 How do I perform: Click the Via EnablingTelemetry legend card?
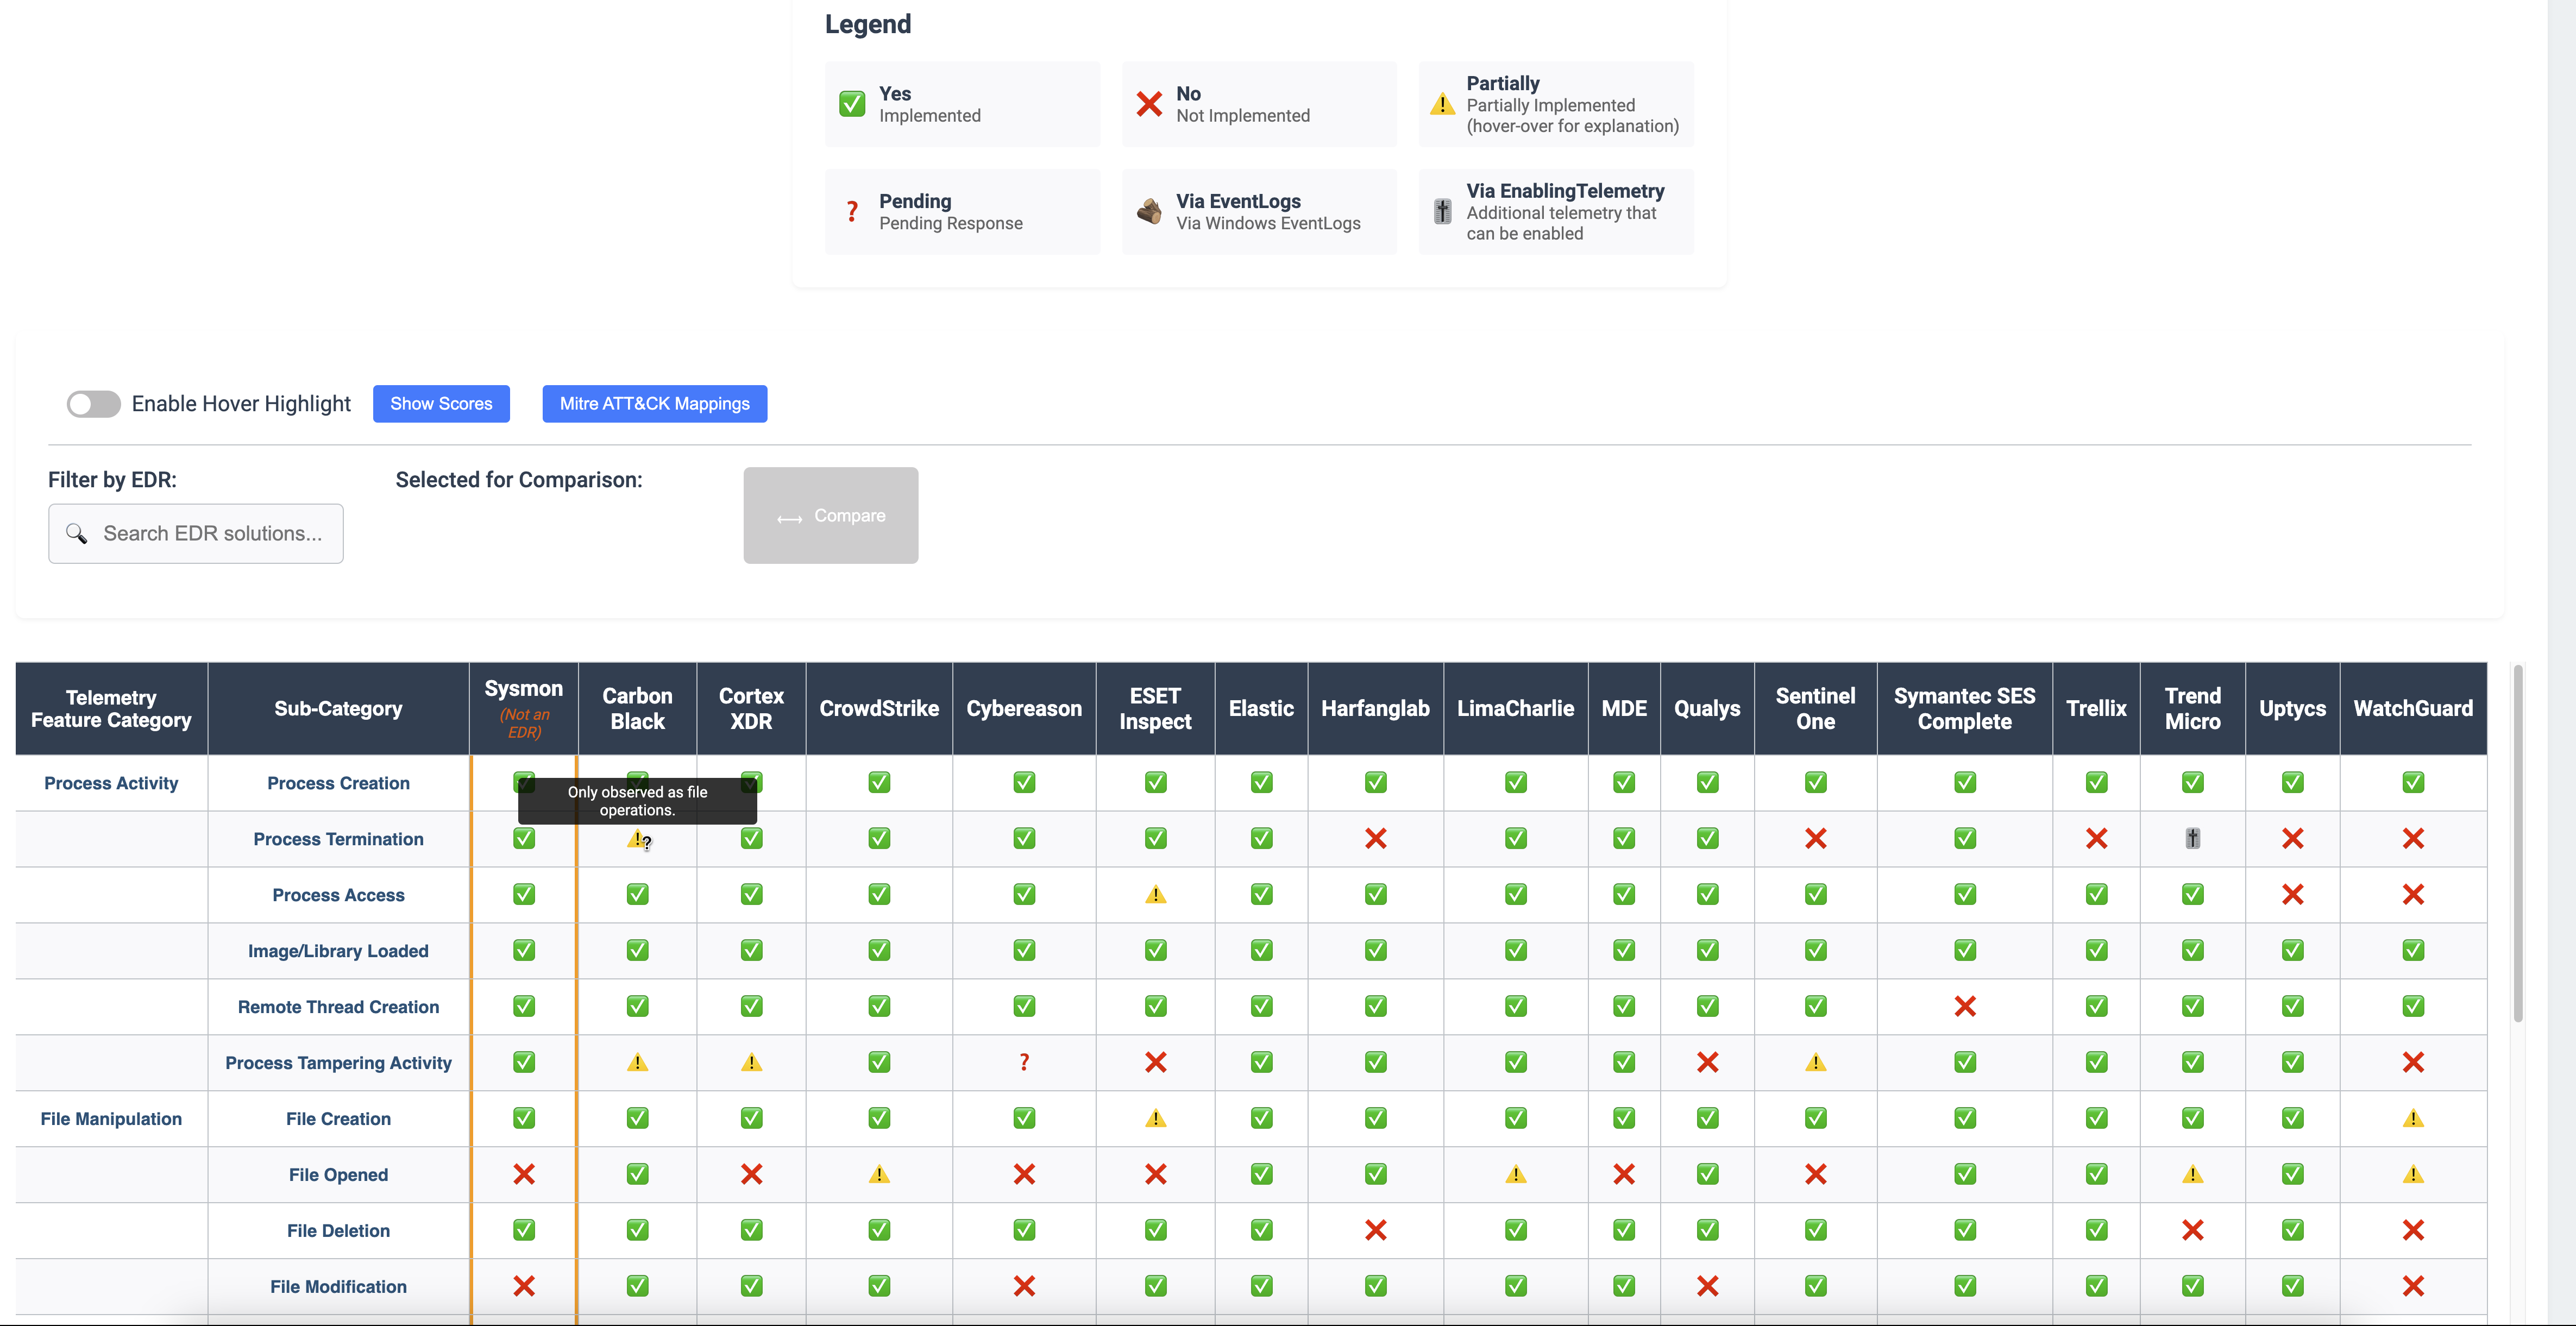[x=1555, y=211]
